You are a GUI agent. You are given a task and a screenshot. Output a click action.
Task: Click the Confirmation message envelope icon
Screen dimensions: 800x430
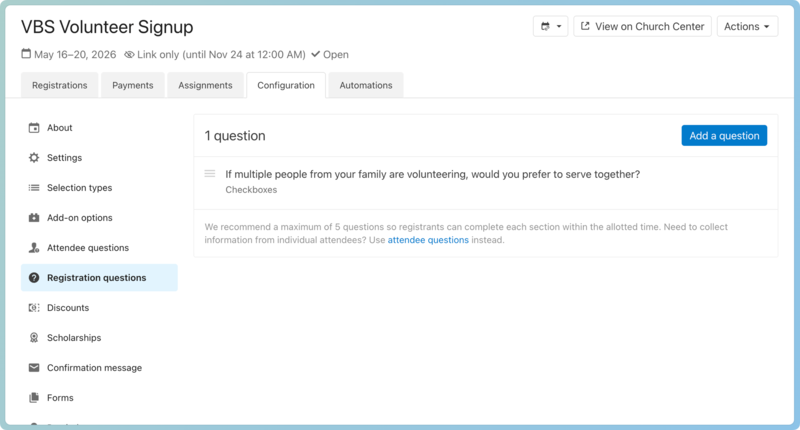[34, 368]
